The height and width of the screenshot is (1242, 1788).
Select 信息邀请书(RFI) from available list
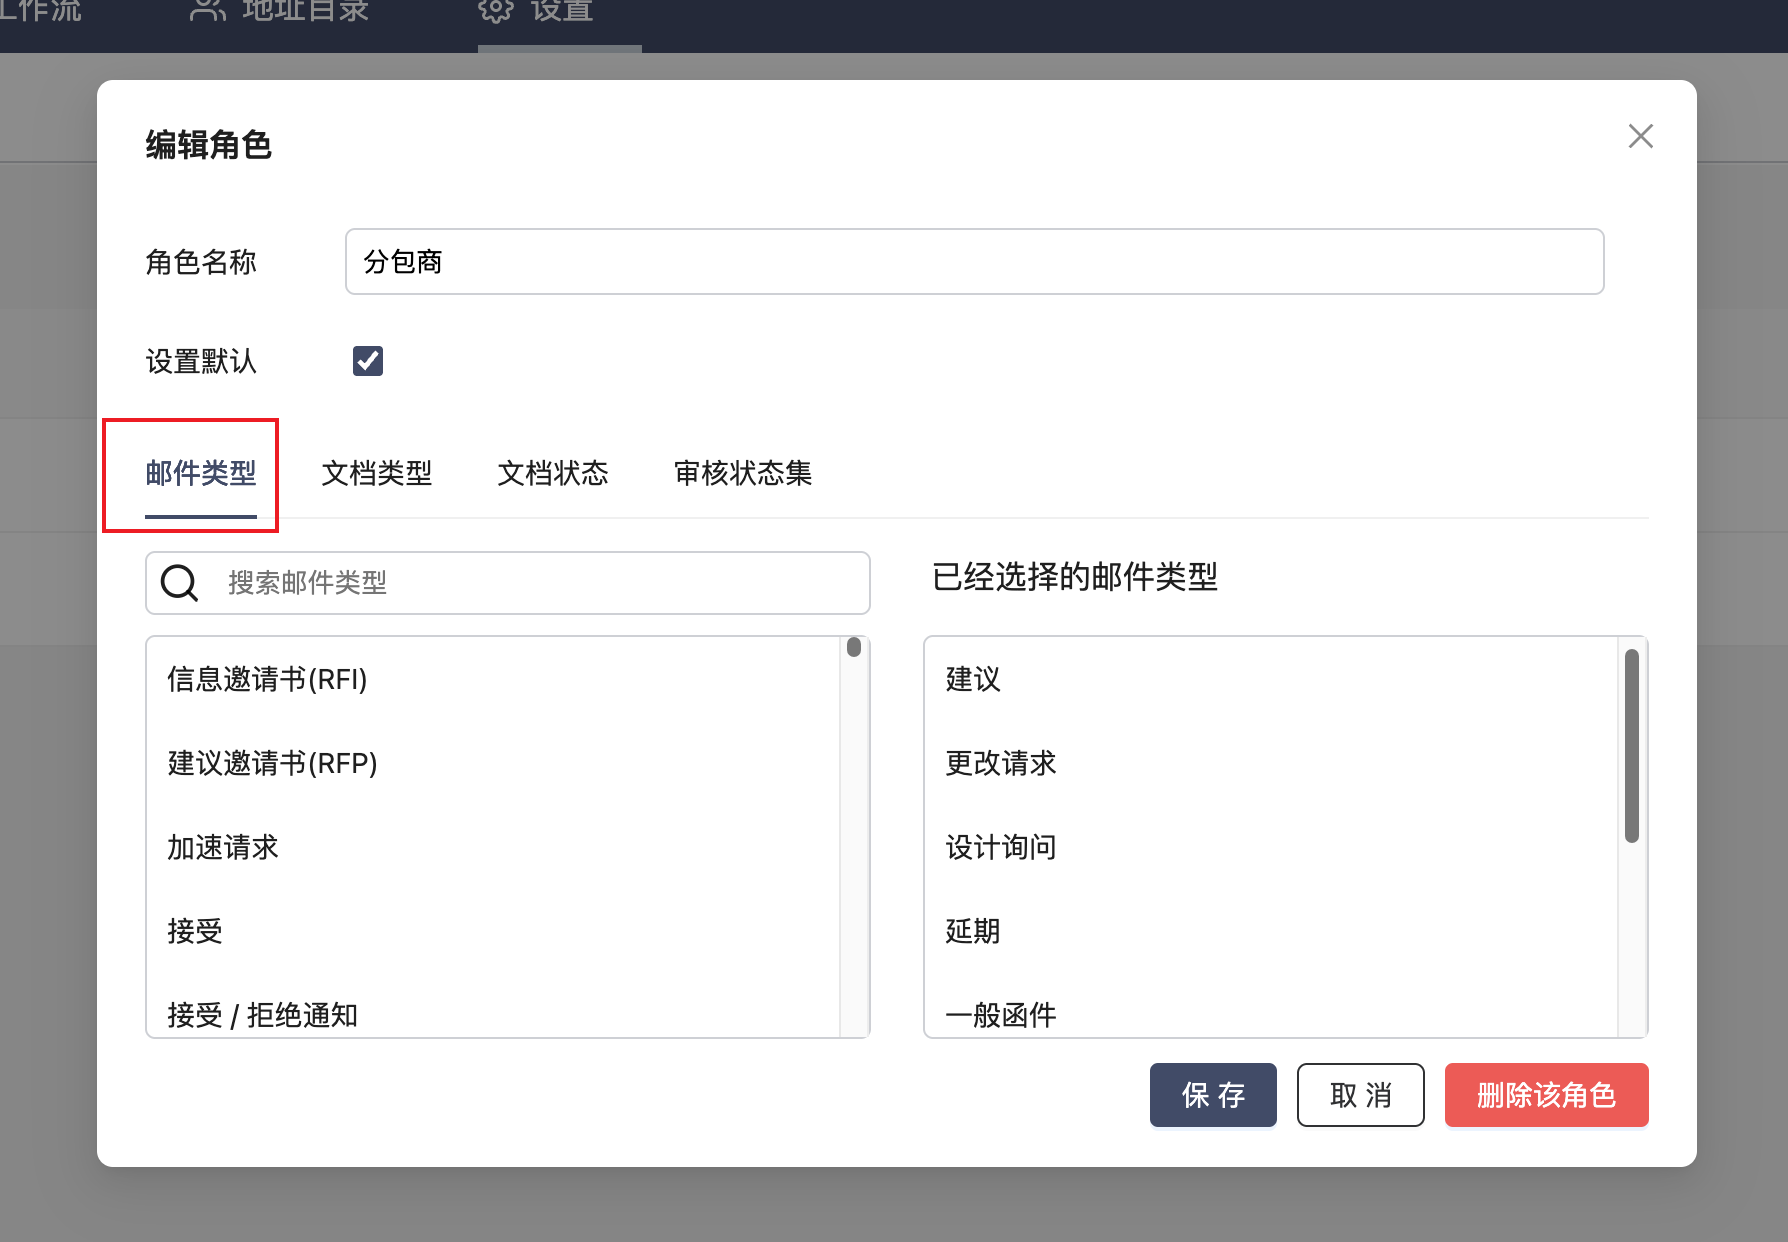pos(268,680)
